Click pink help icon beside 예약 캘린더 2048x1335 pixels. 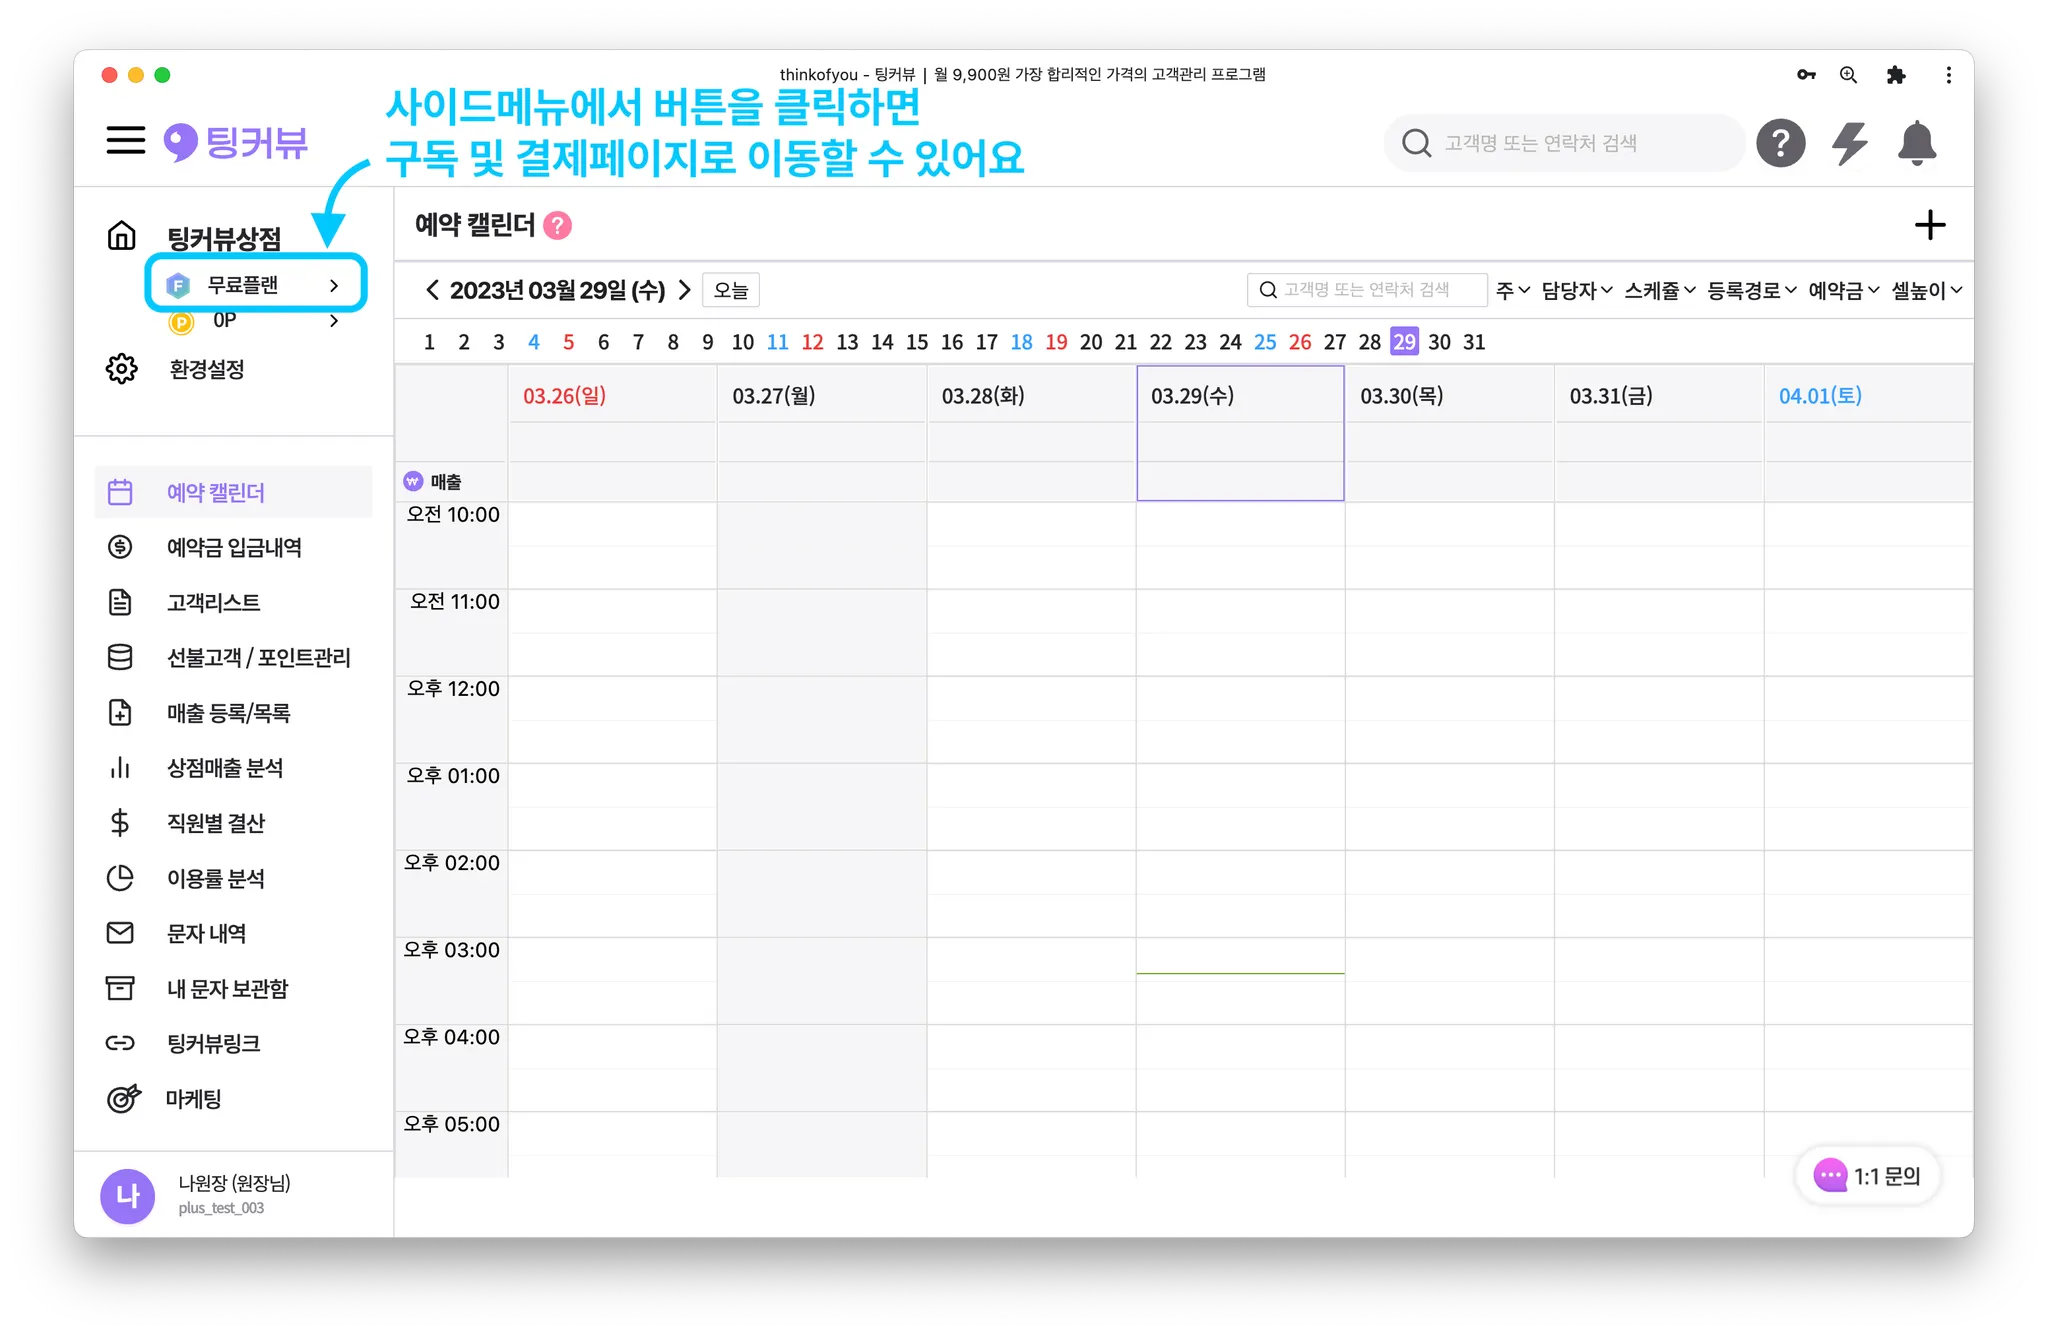tap(557, 226)
